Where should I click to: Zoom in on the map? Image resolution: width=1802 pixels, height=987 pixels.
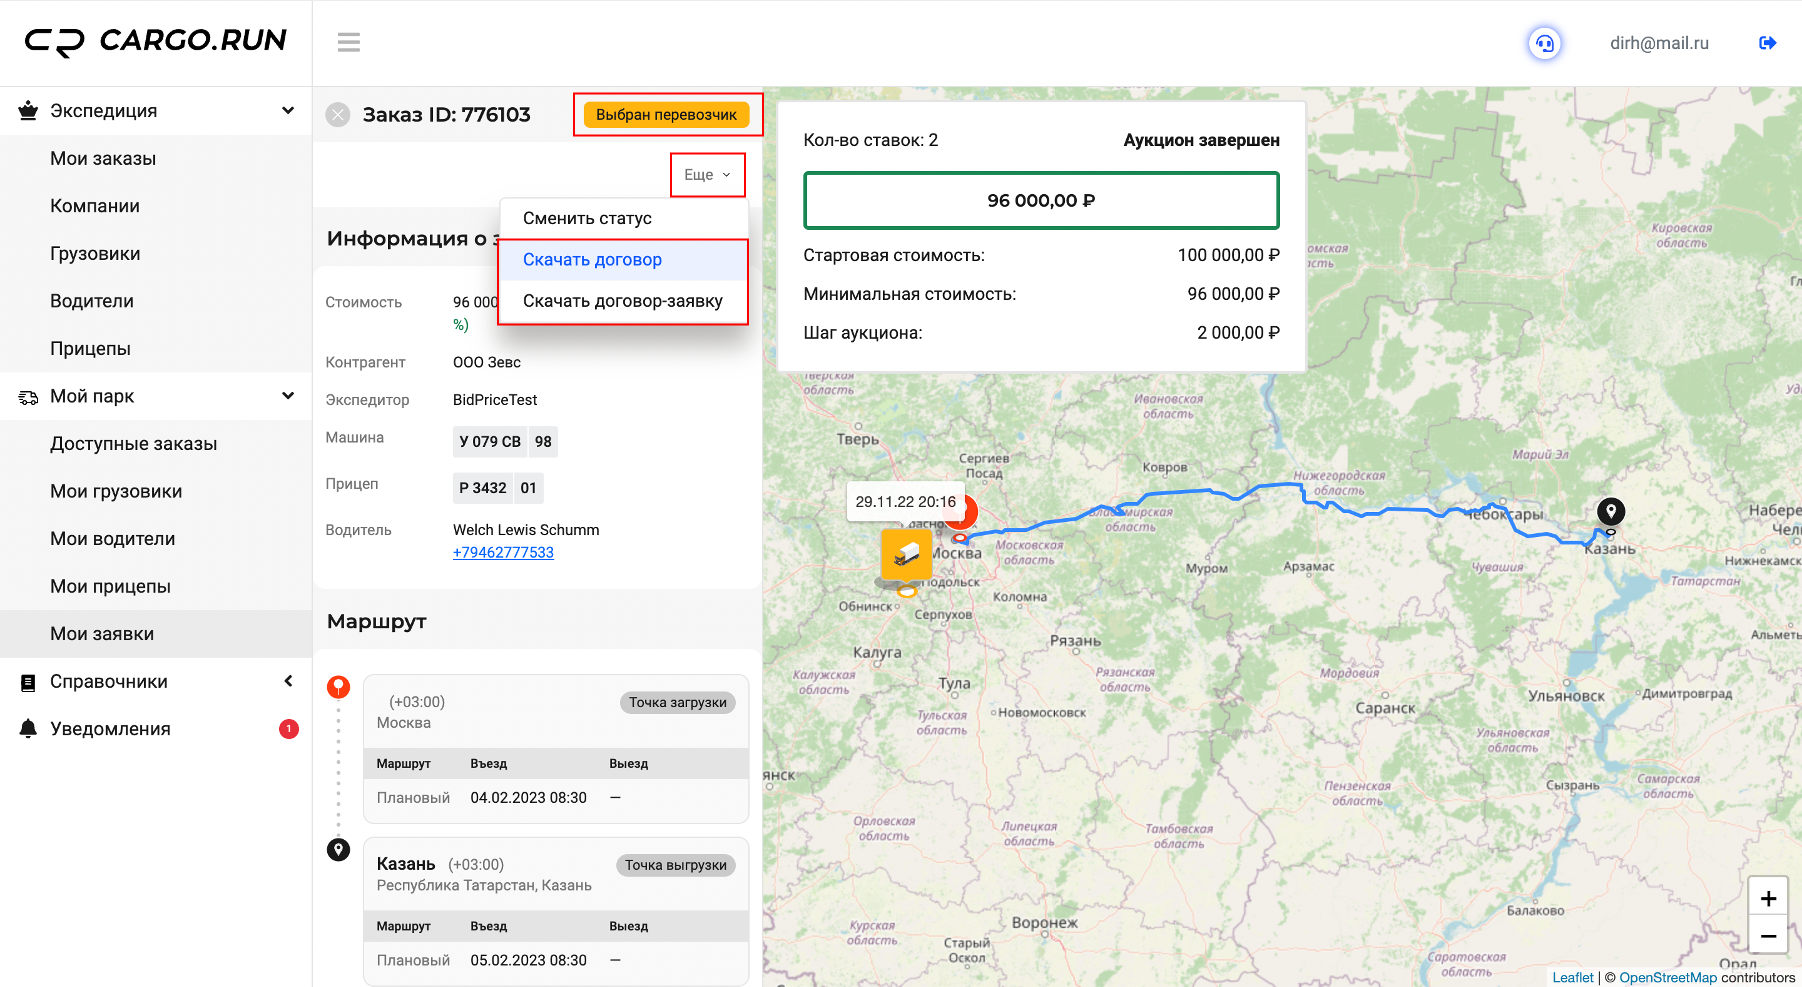coord(1768,898)
